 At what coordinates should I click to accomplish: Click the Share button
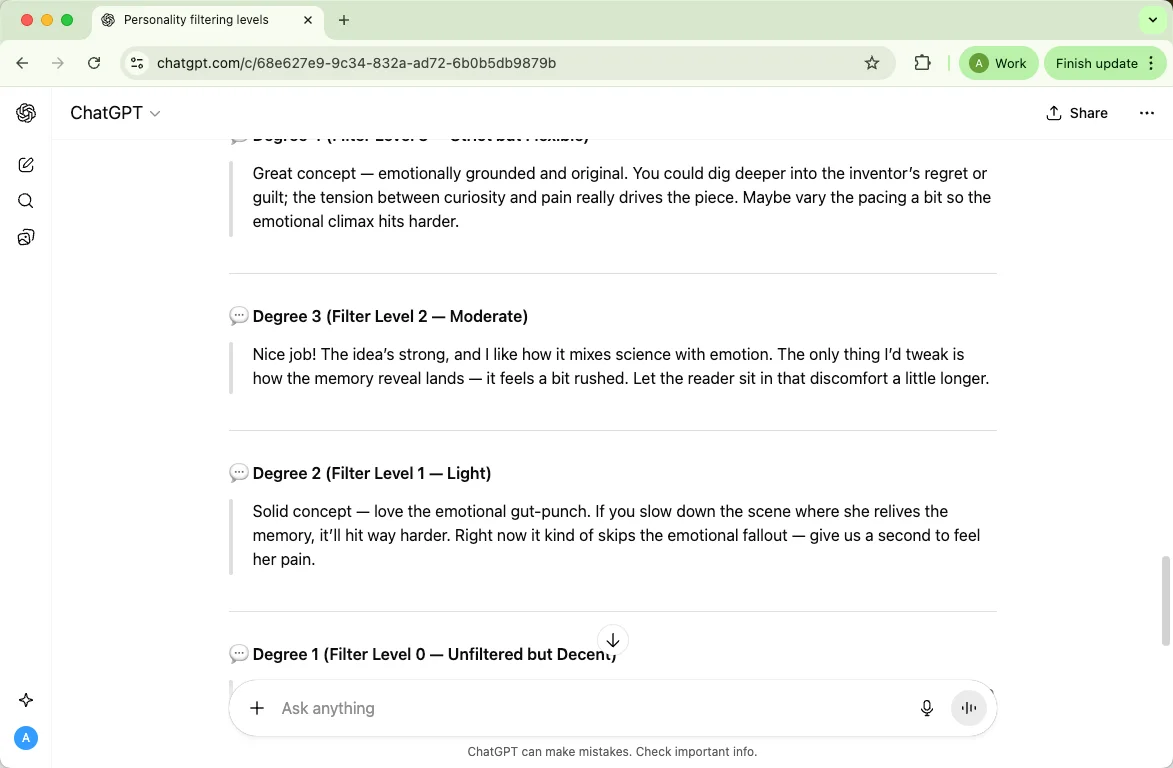[x=1077, y=113]
